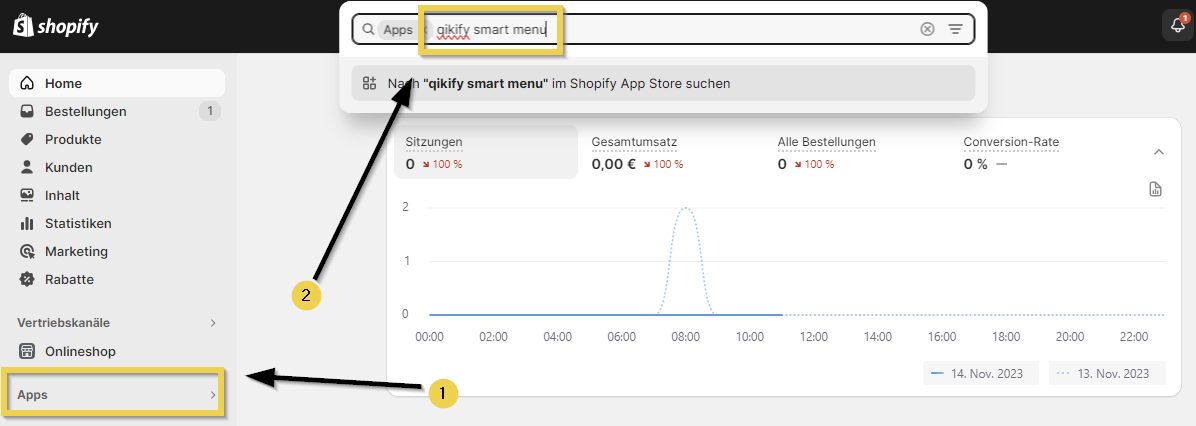The image size is (1196, 426).
Task: Click the Marketing target icon
Action: click(x=27, y=251)
